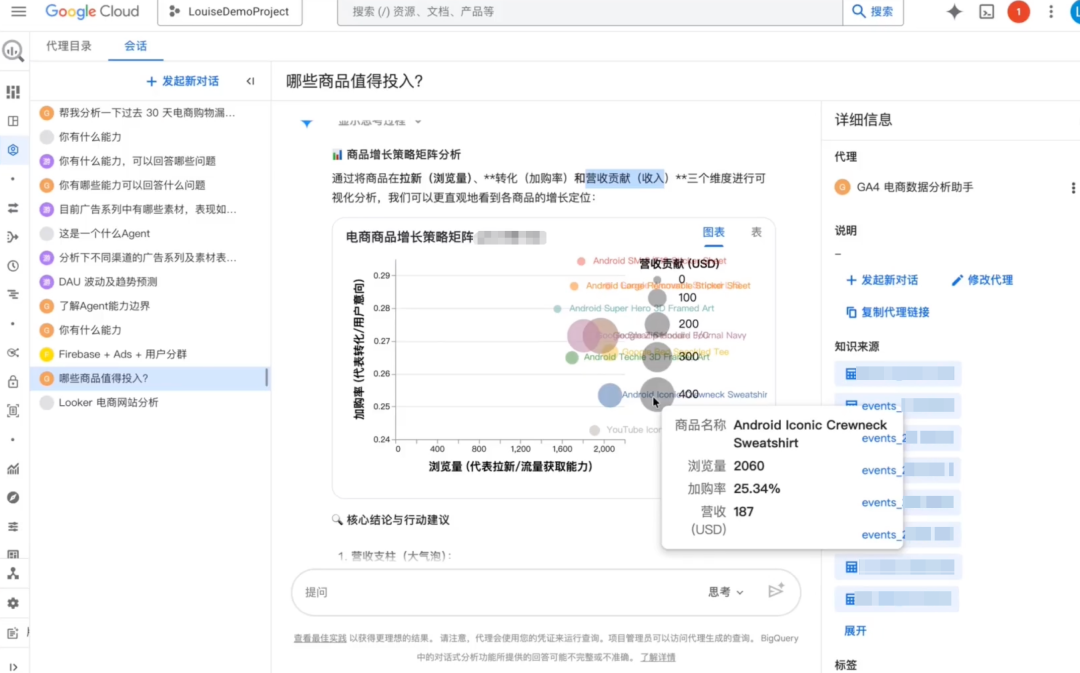Screen dimensions: 1080x673
Task: Open left rail hierarchy tree icon
Action: [13, 574]
